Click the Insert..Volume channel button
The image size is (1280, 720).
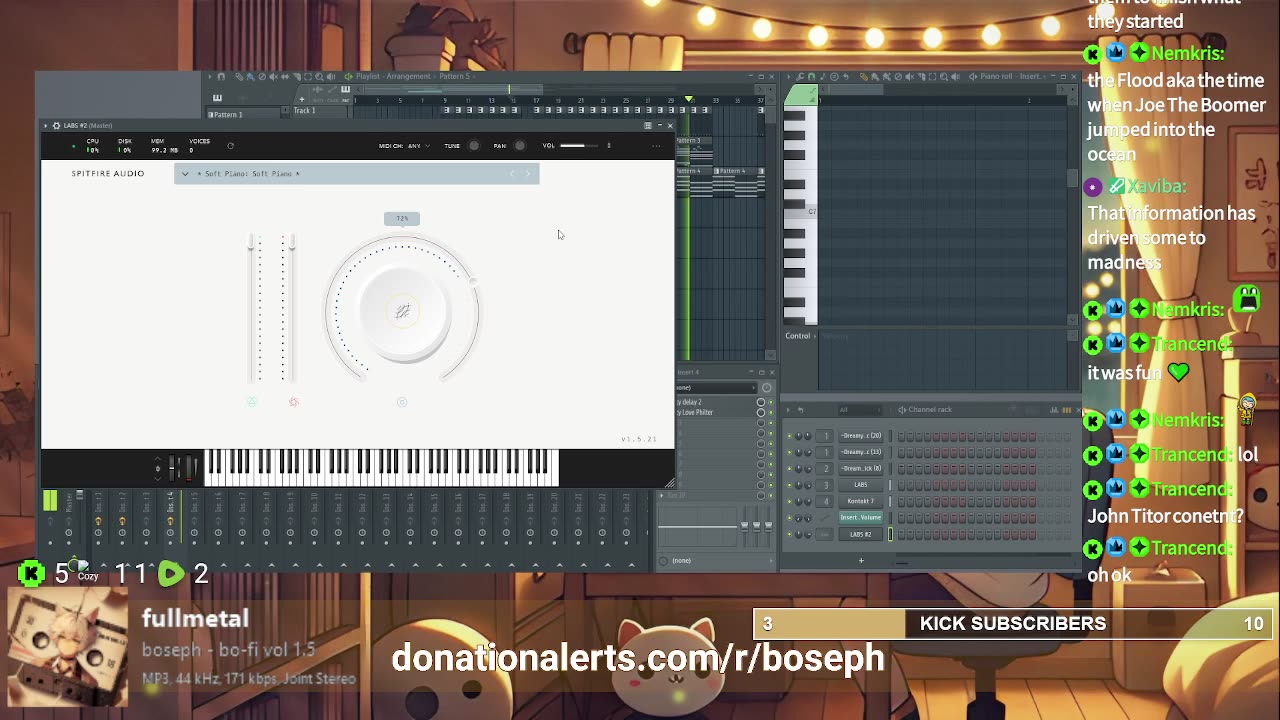click(x=861, y=518)
